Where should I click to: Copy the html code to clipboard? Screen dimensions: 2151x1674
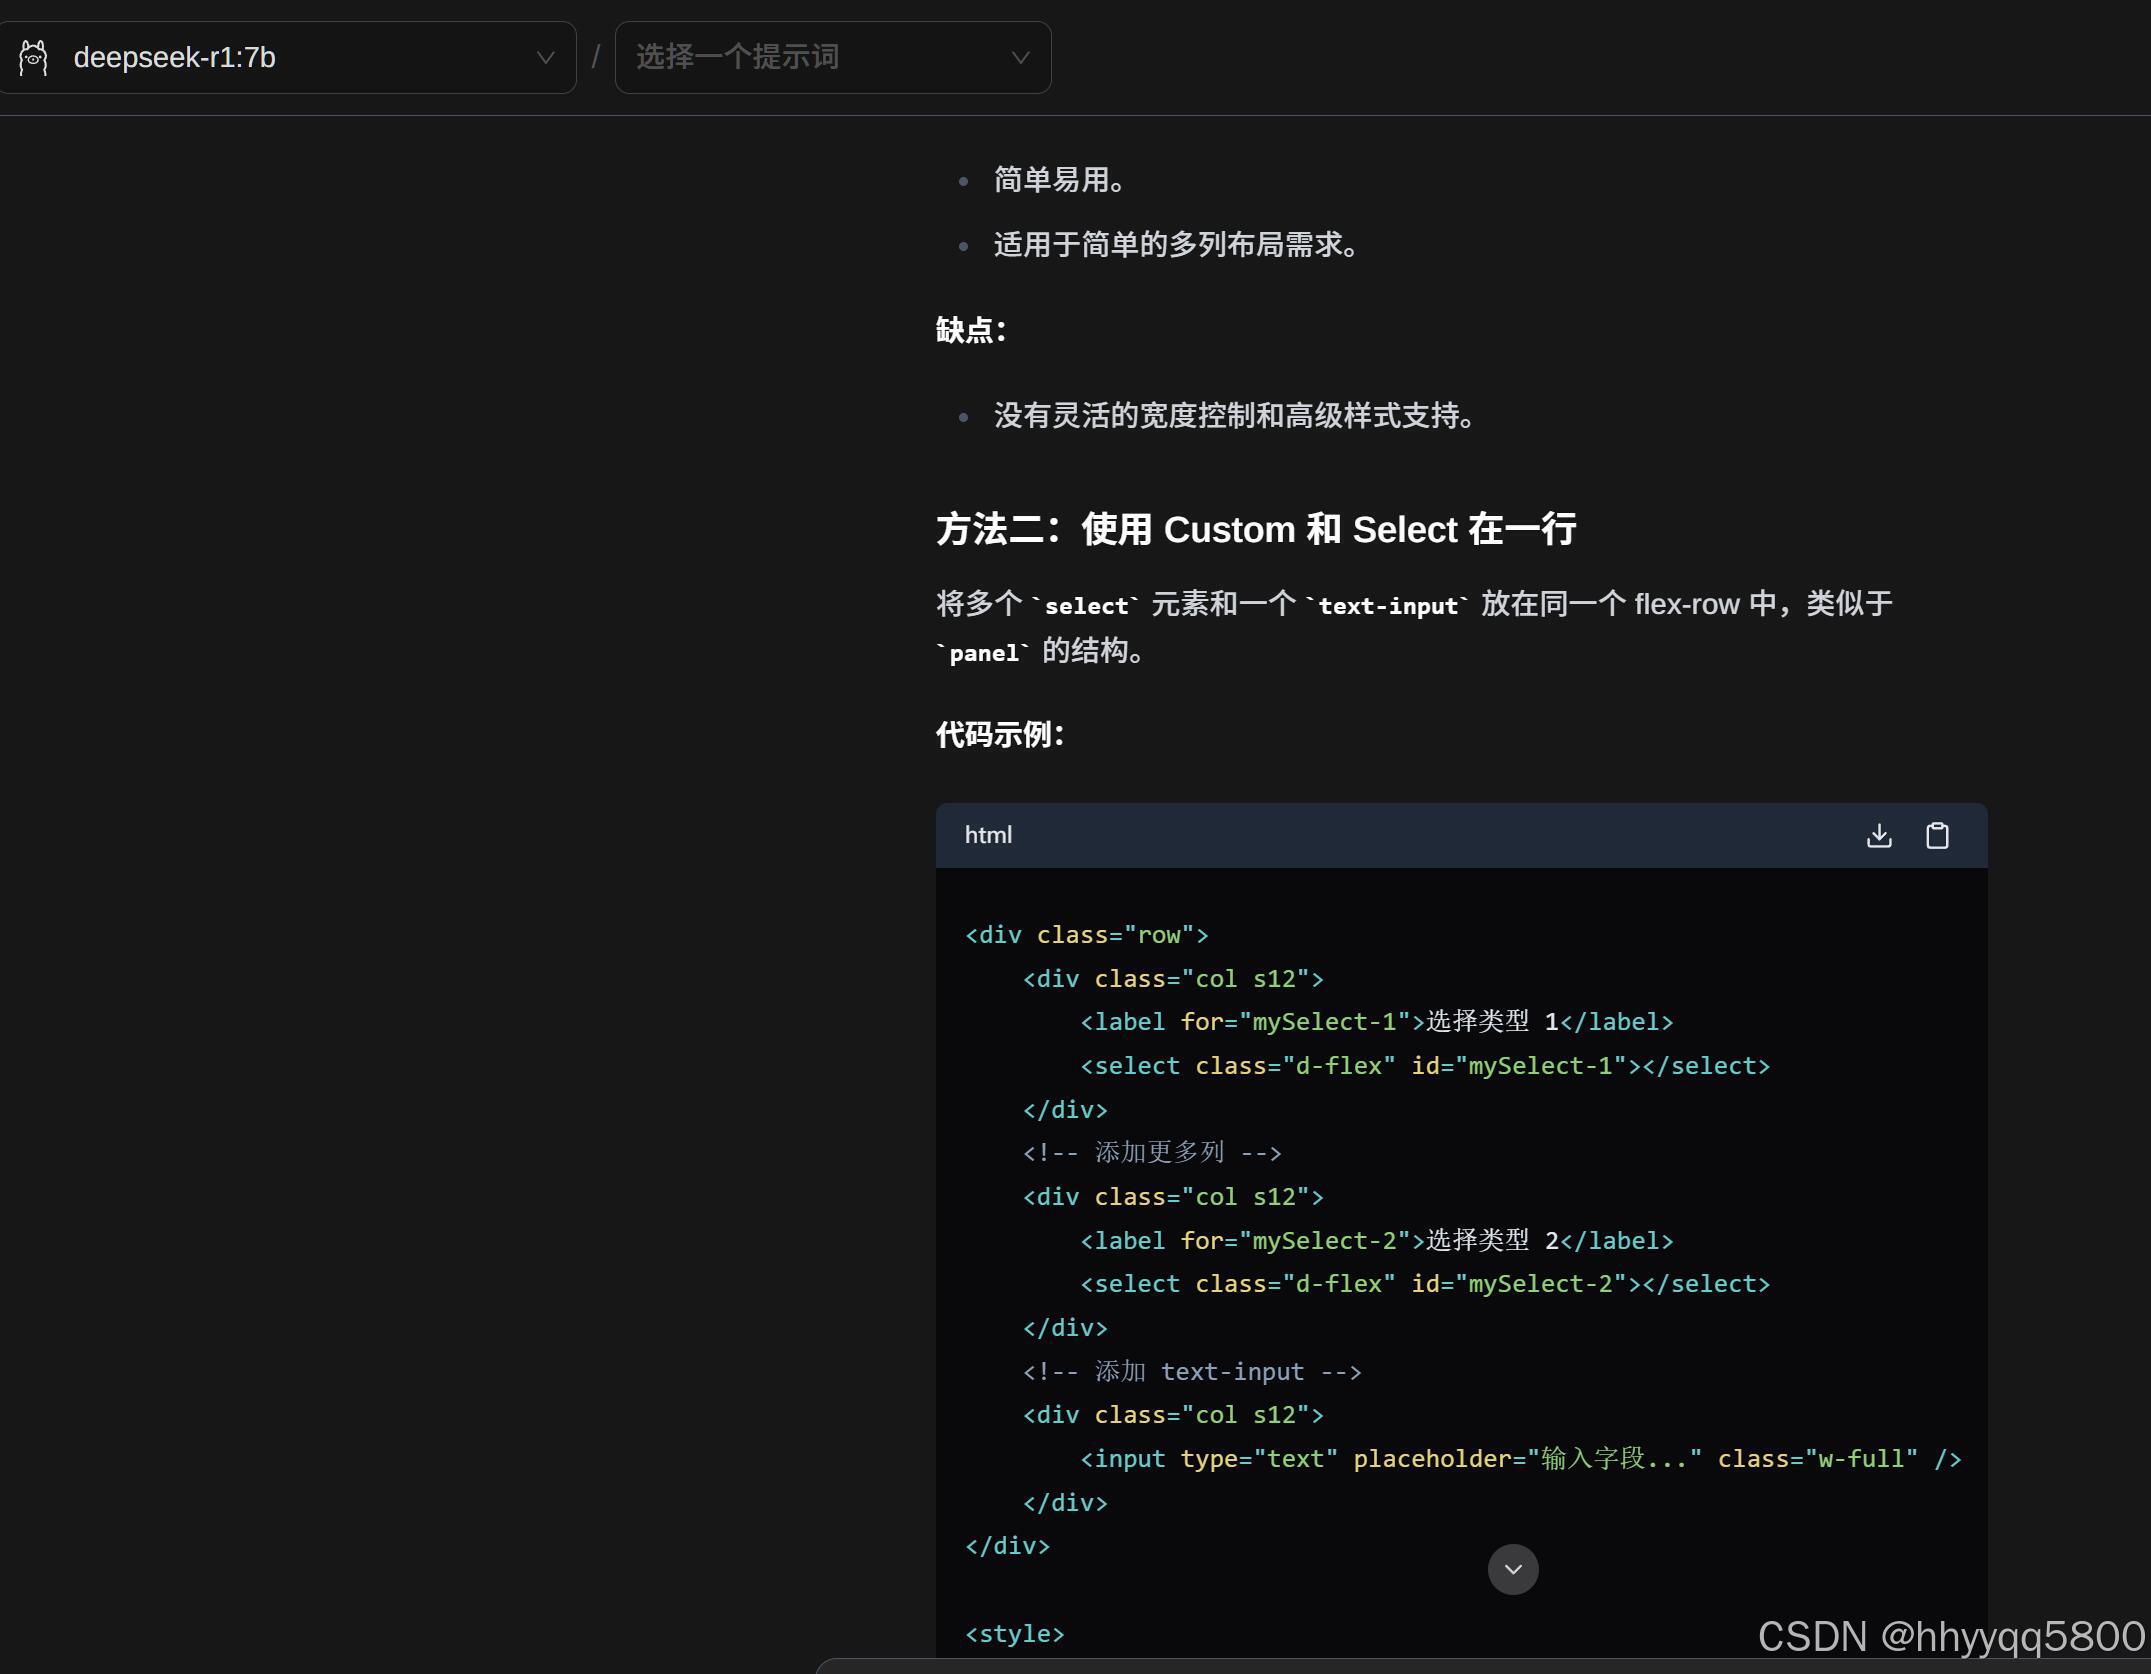tap(1937, 835)
